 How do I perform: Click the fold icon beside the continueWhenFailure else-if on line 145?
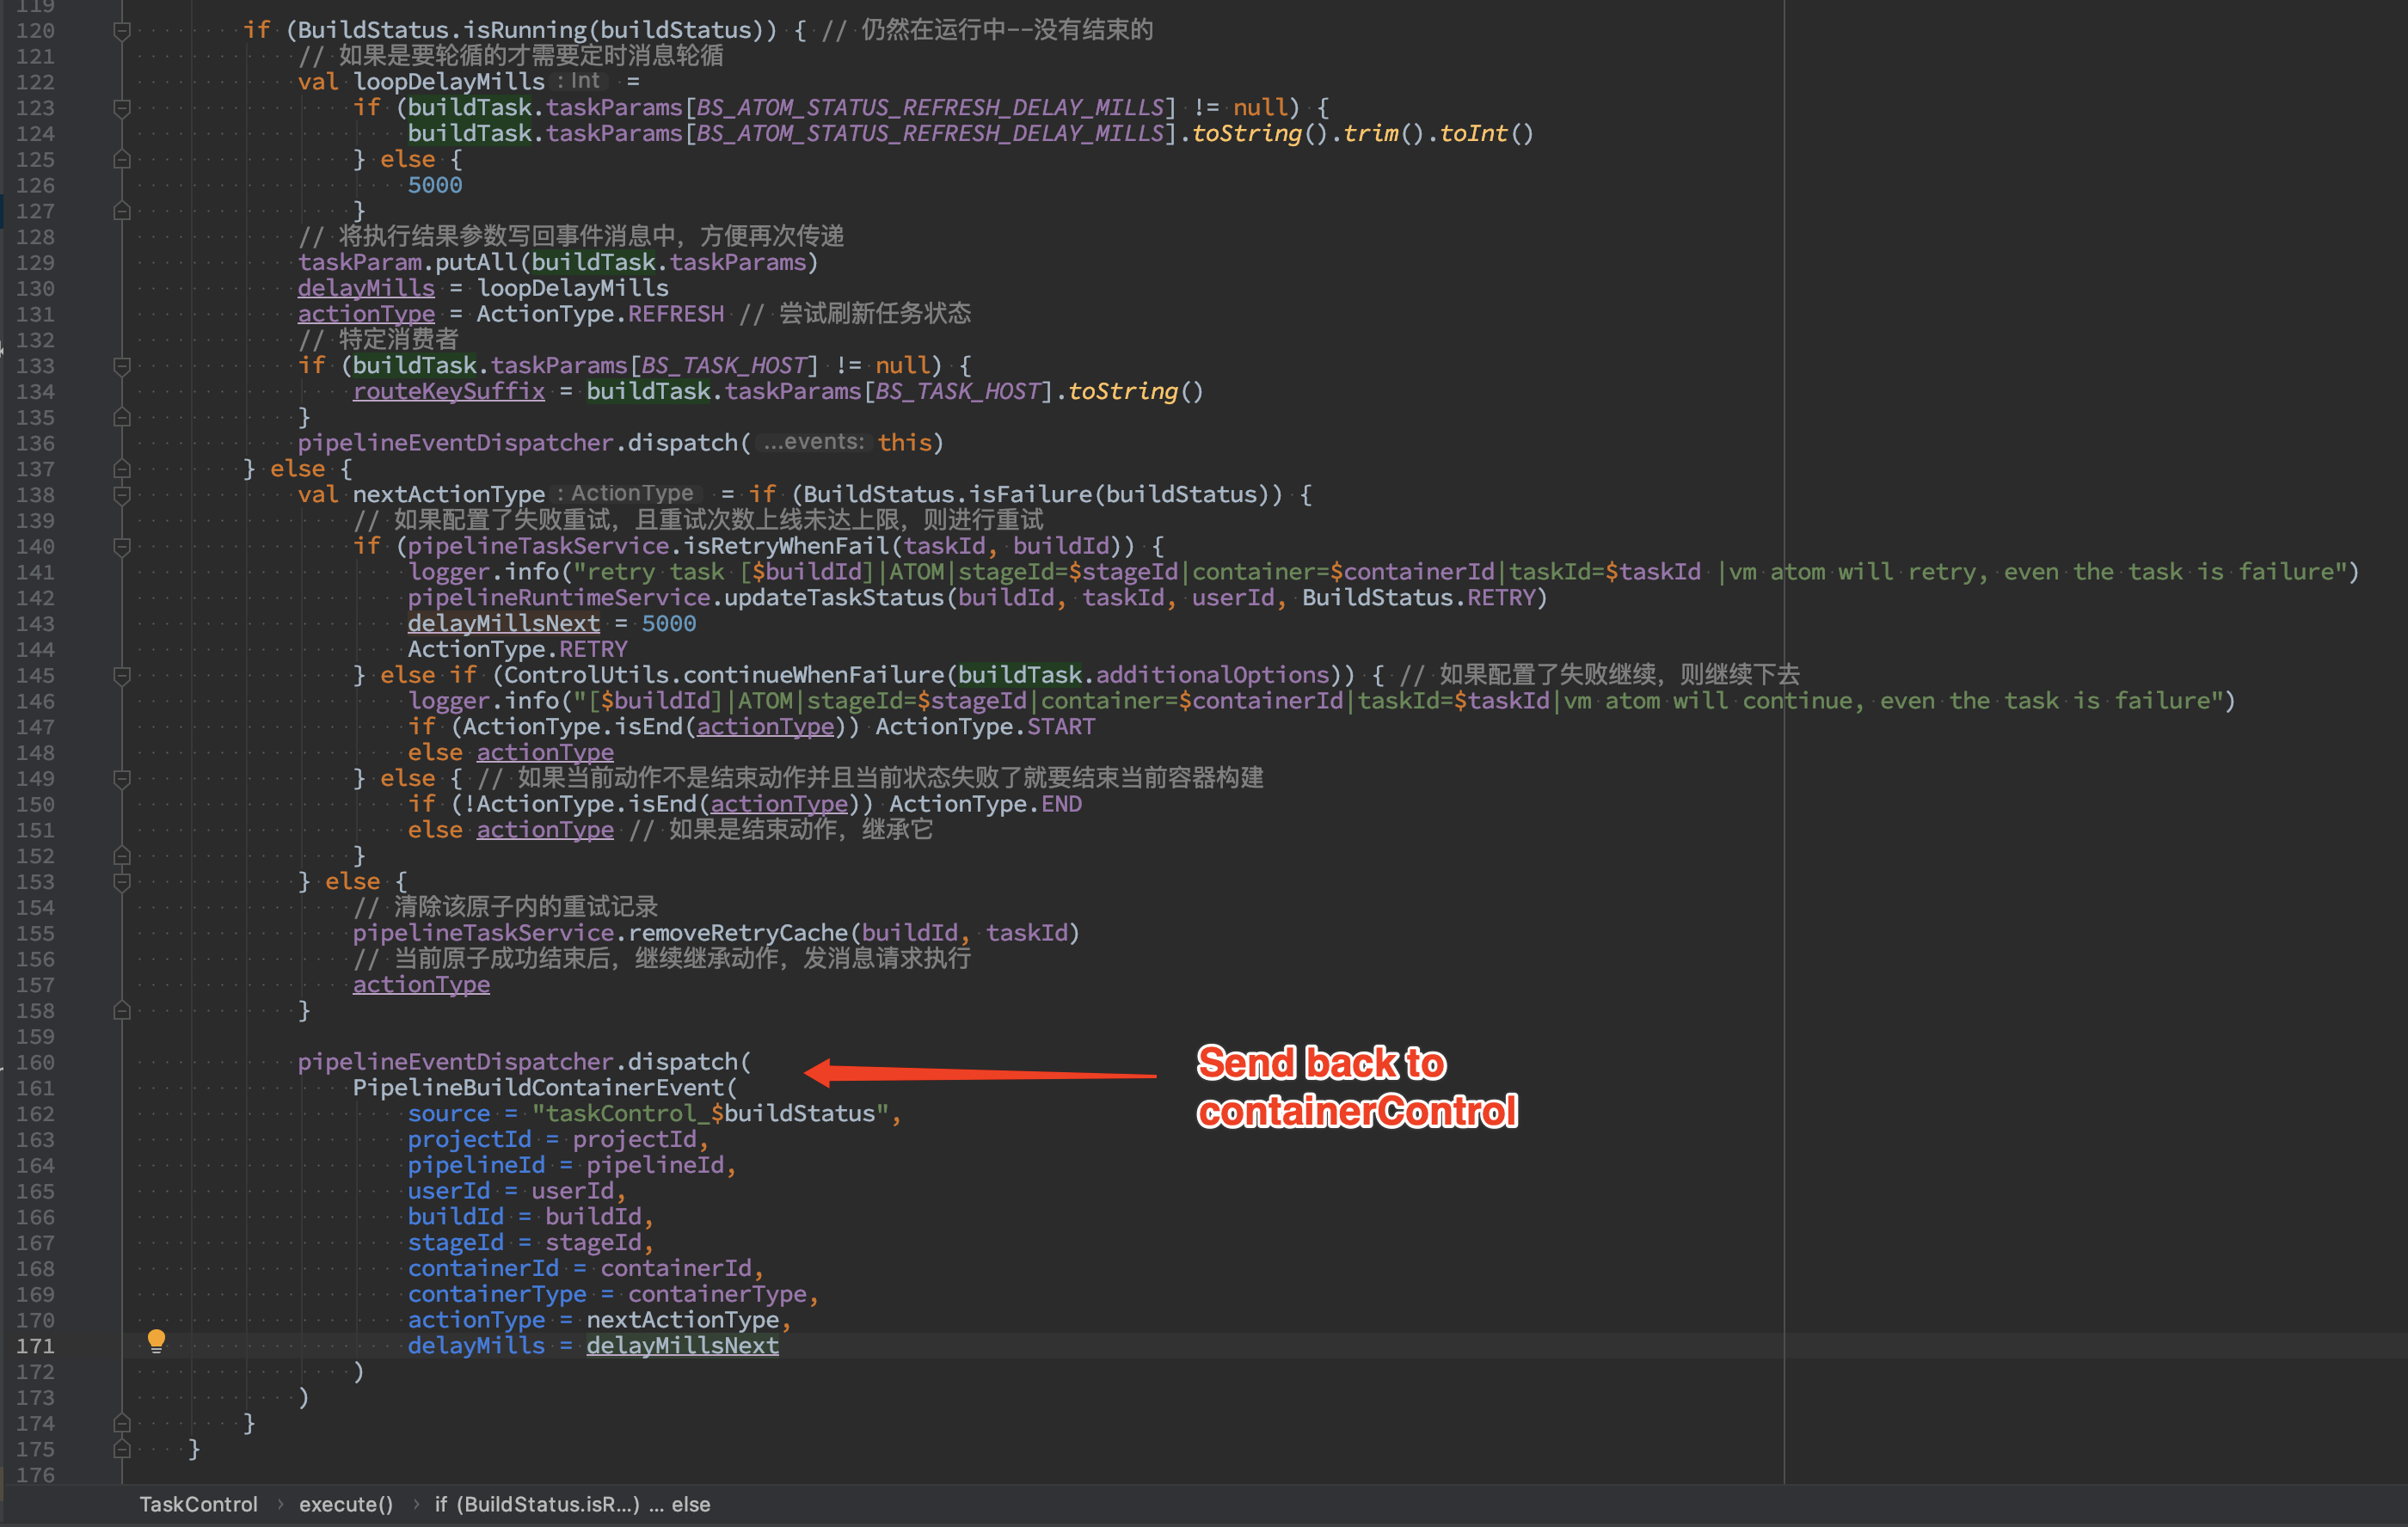pos(121,675)
